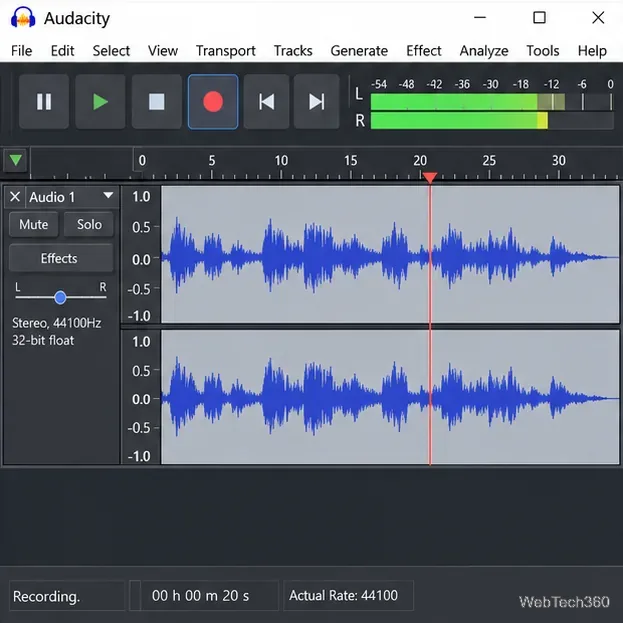Click the pan slider handle
The width and height of the screenshot is (623, 623).
[60, 297]
